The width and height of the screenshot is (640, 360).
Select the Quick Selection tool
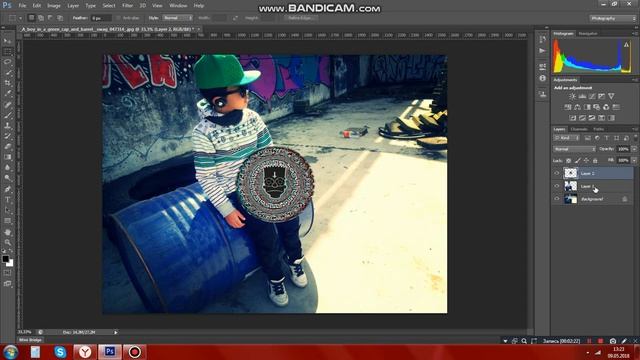pos(7,73)
